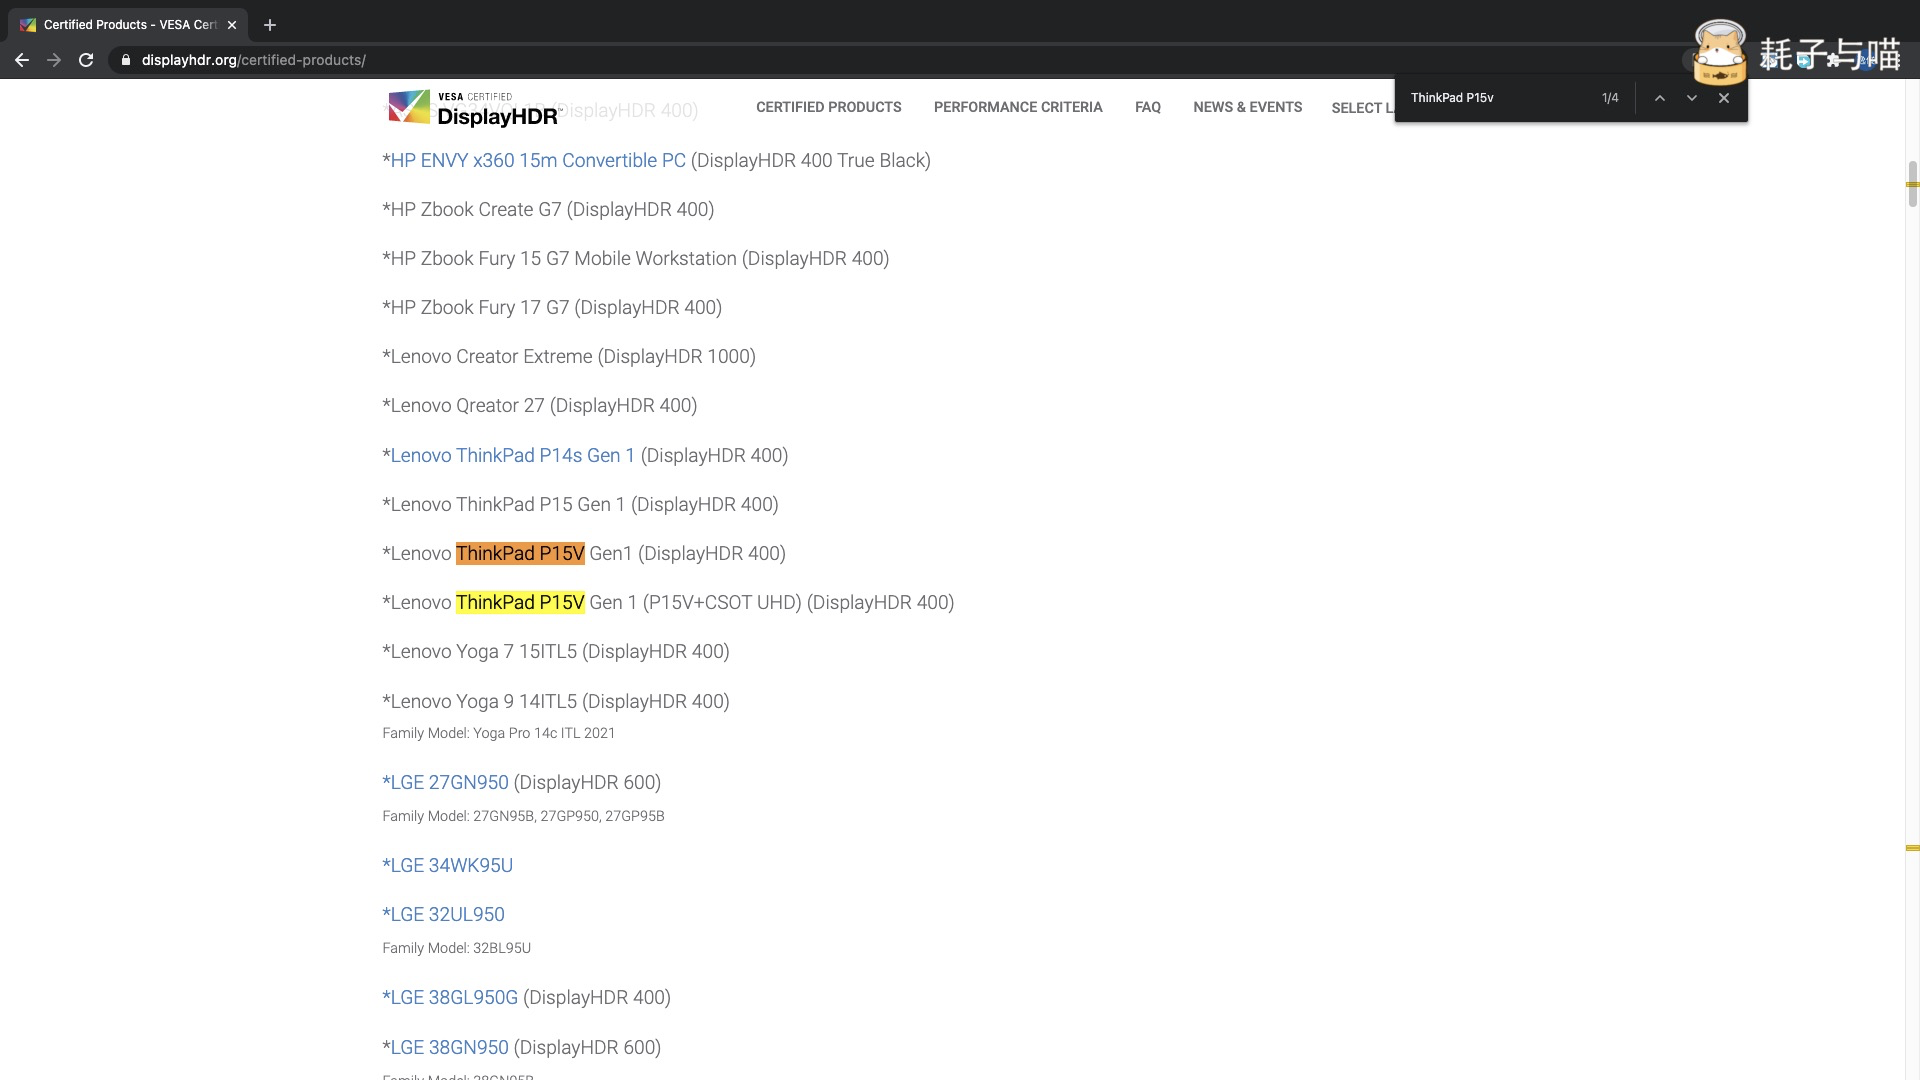Open the FAQ menu item
This screenshot has height=1080, width=1920.
point(1148,107)
